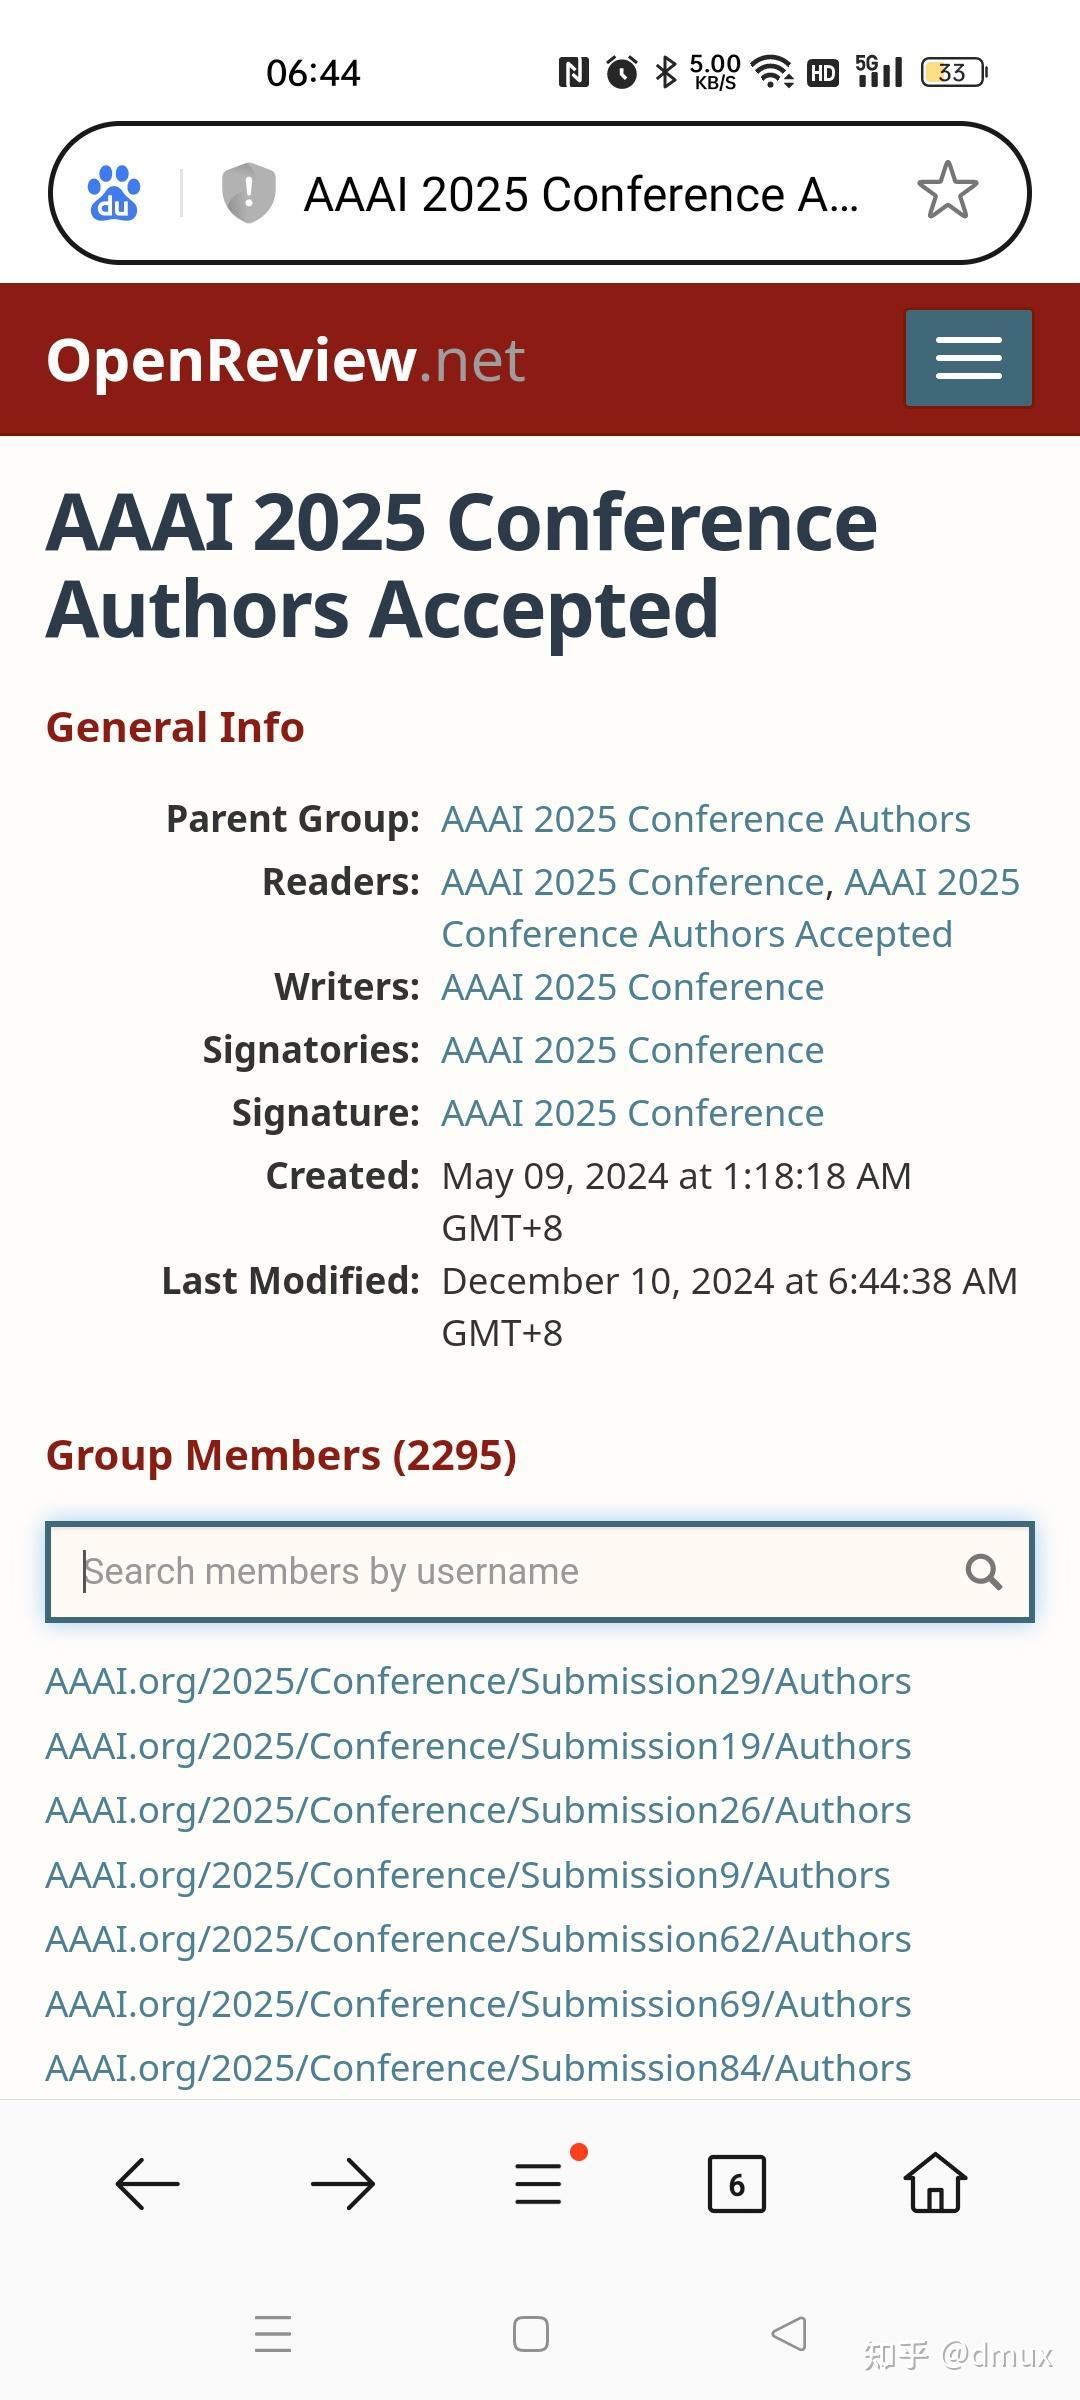Tap the member search magnifier icon

(x=983, y=1572)
